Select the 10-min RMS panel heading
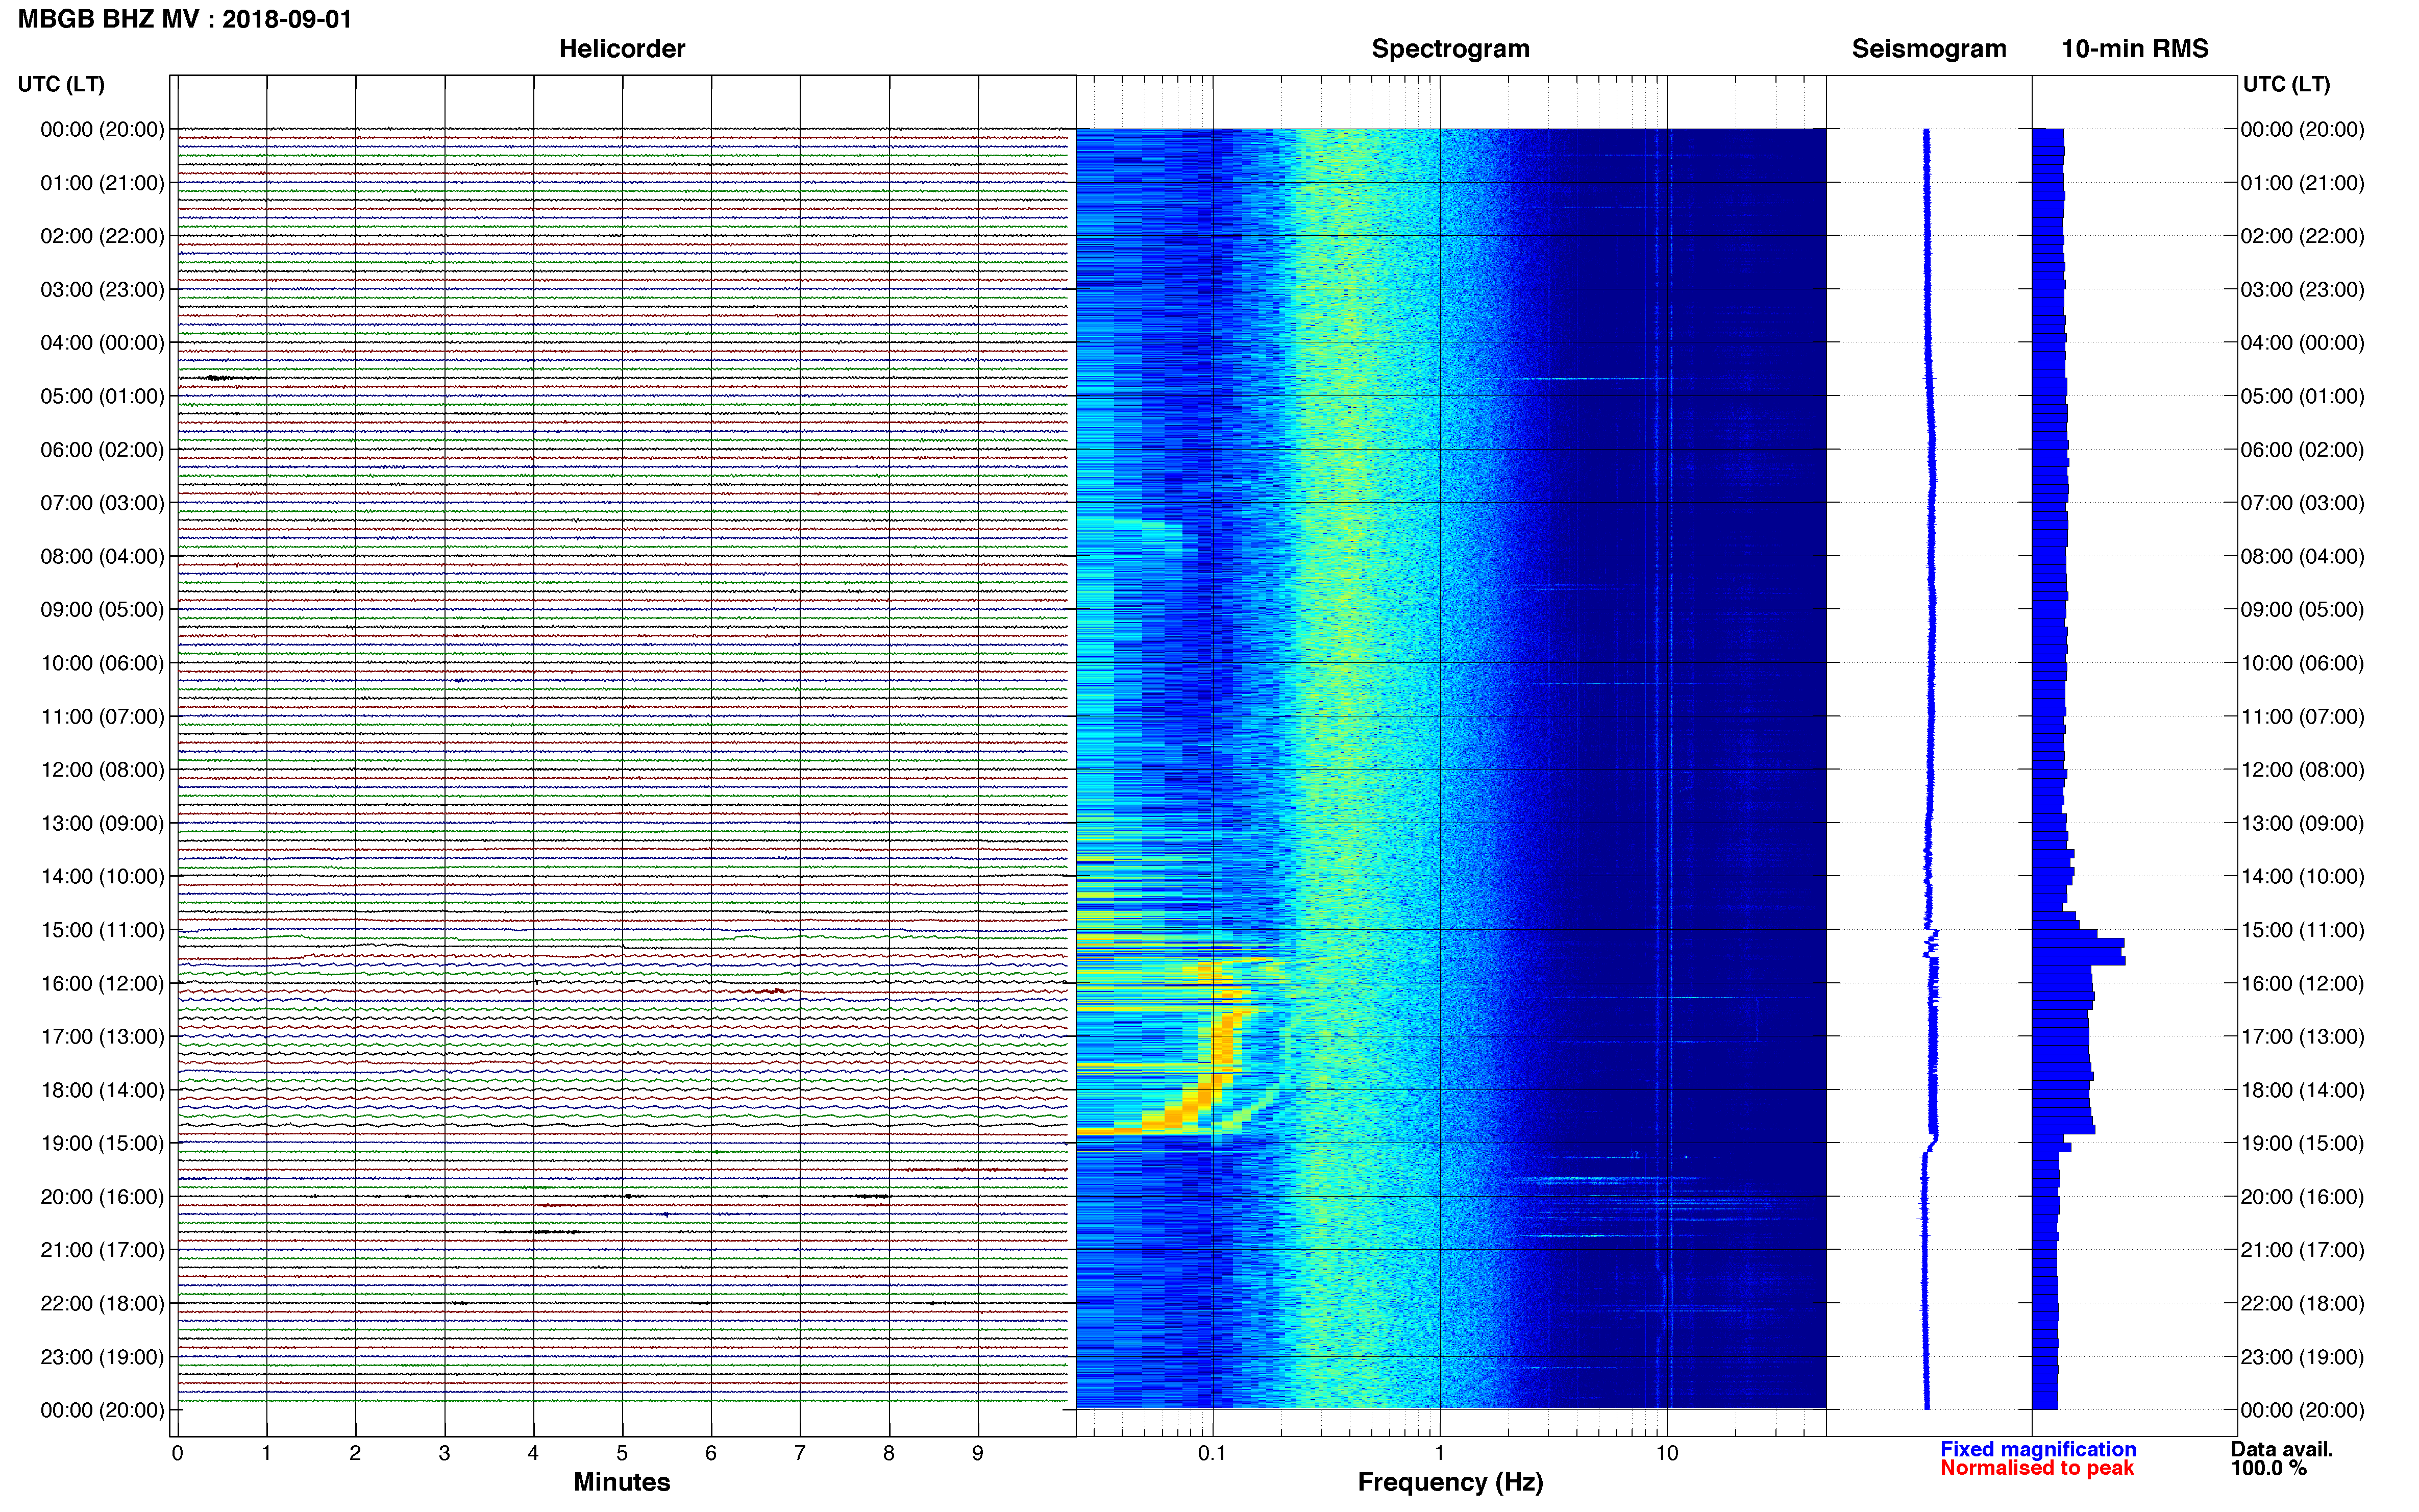 pos(2135,49)
